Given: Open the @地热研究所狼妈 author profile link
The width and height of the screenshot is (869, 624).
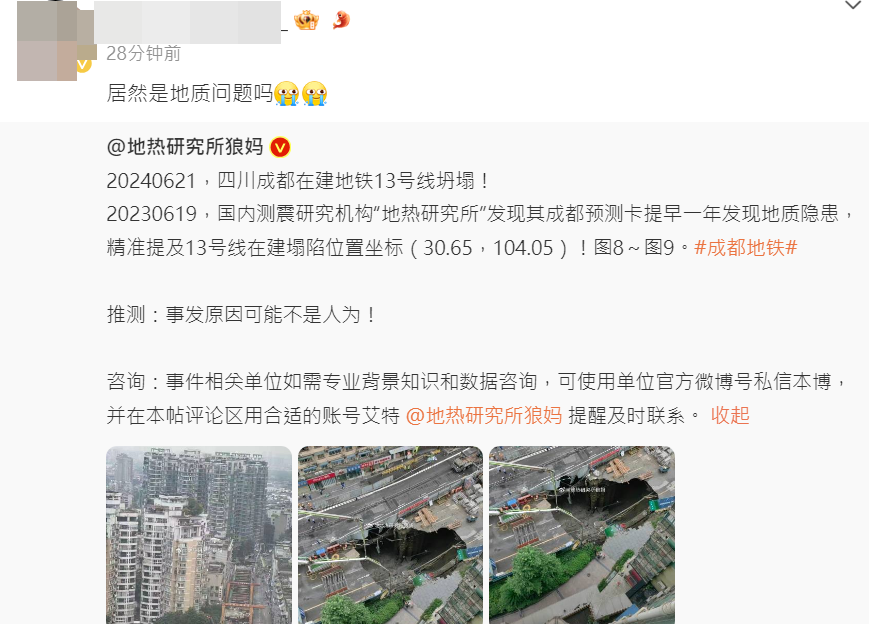Looking at the screenshot, I should point(185,147).
